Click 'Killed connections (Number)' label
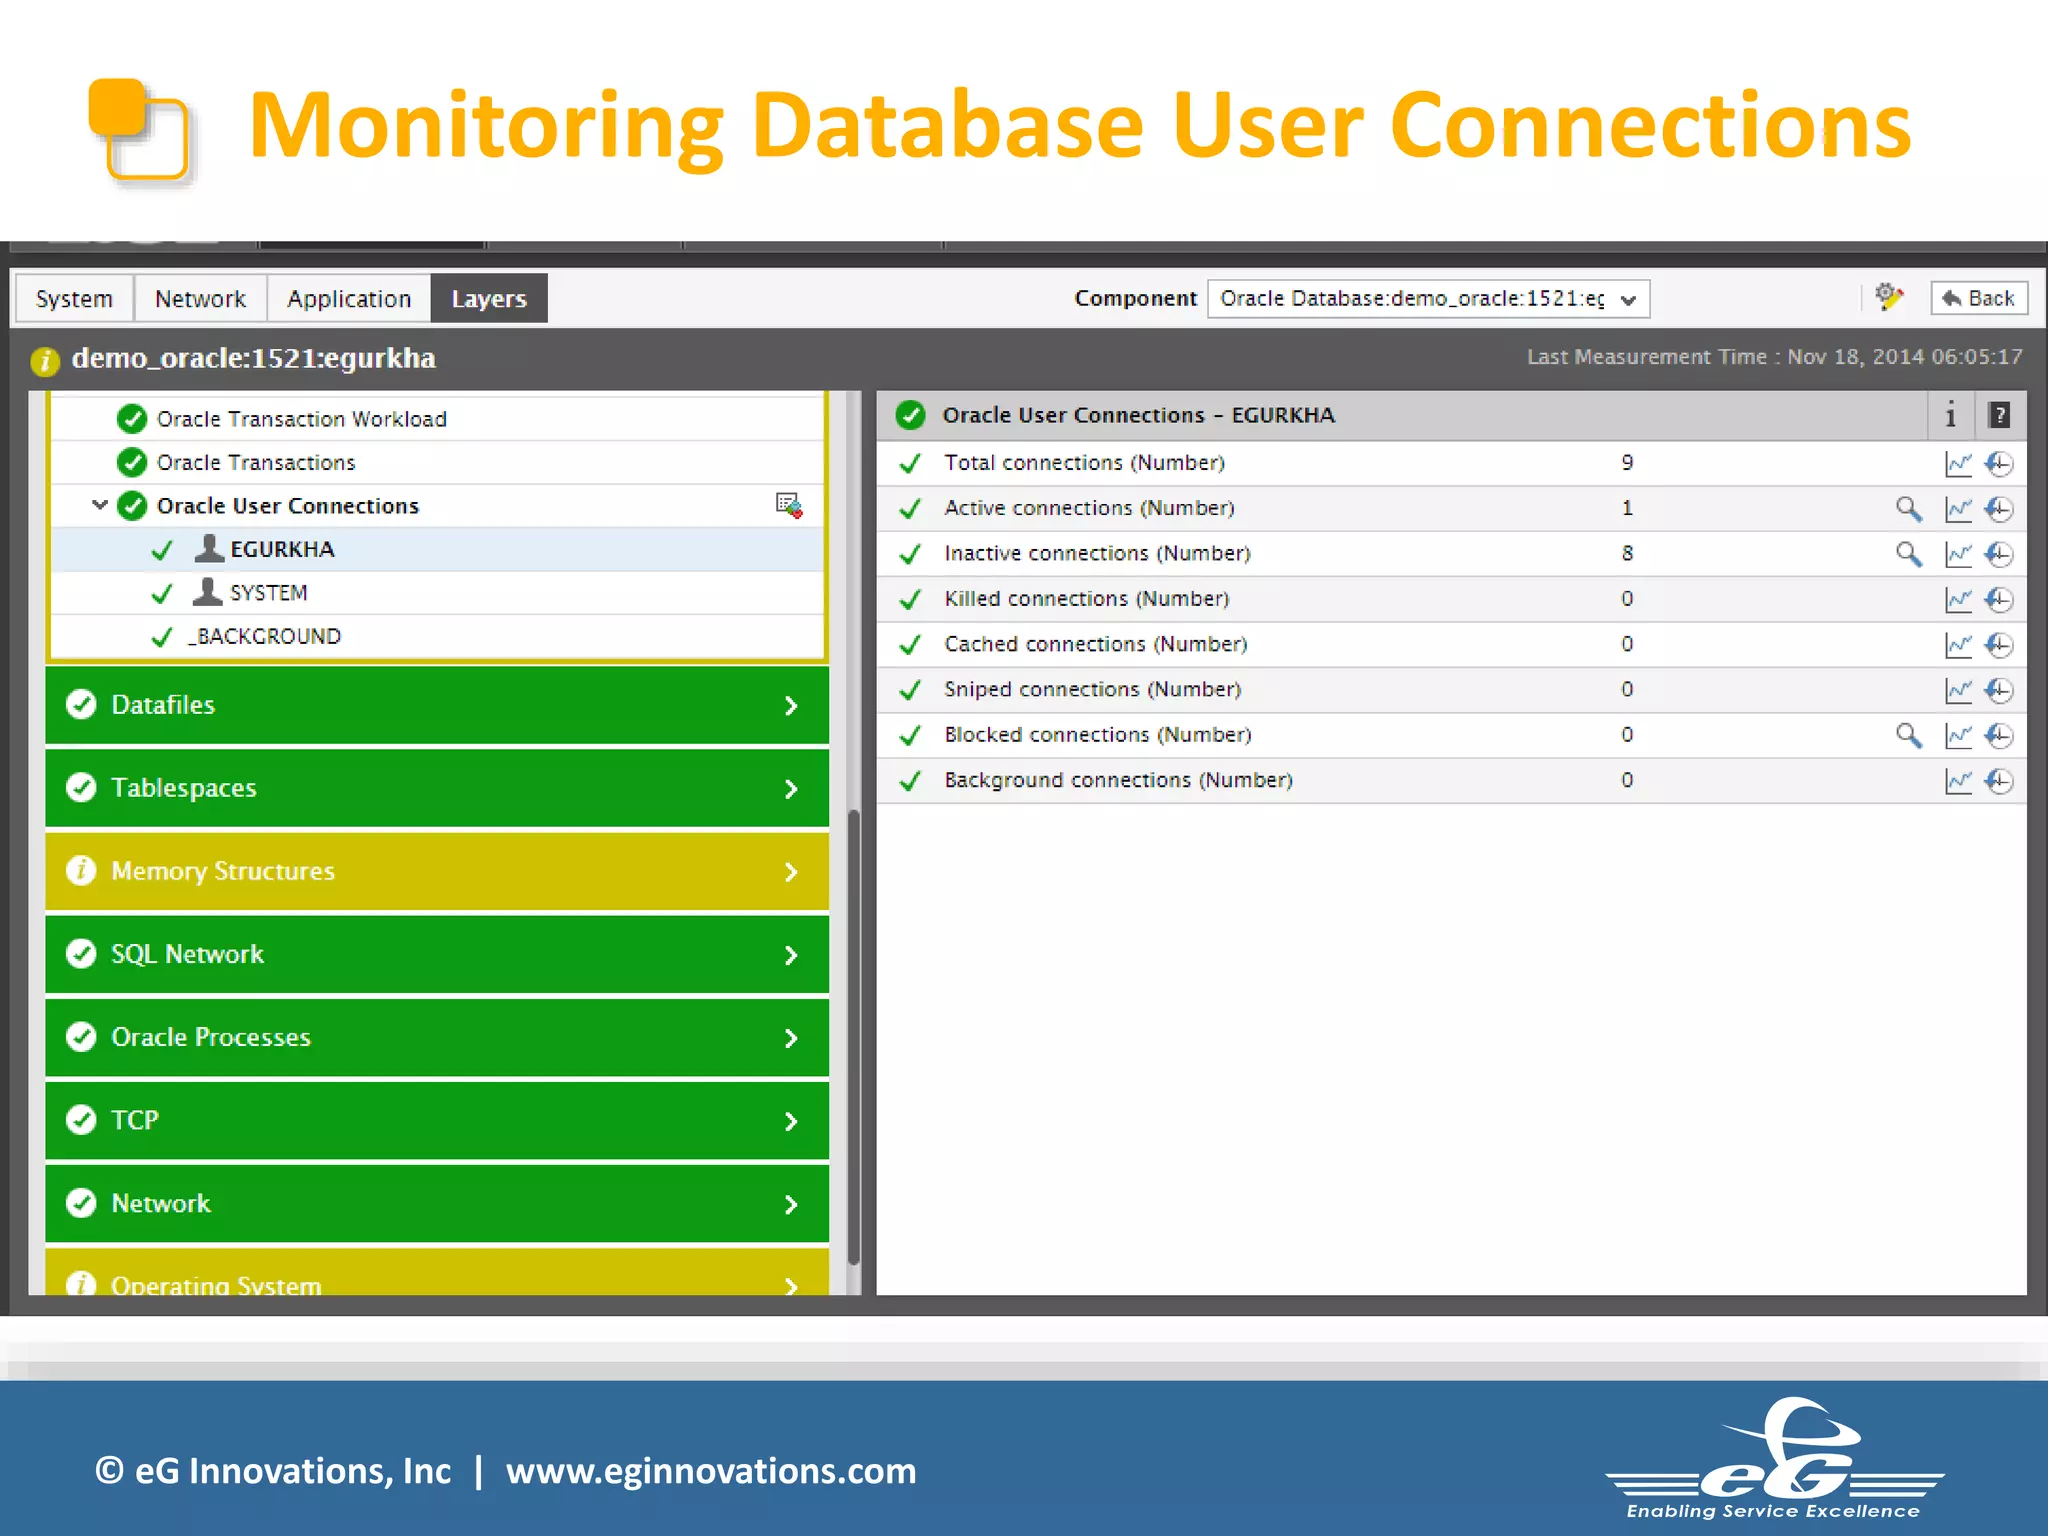Screen dimensions: 2048x1536 pos(1086,599)
